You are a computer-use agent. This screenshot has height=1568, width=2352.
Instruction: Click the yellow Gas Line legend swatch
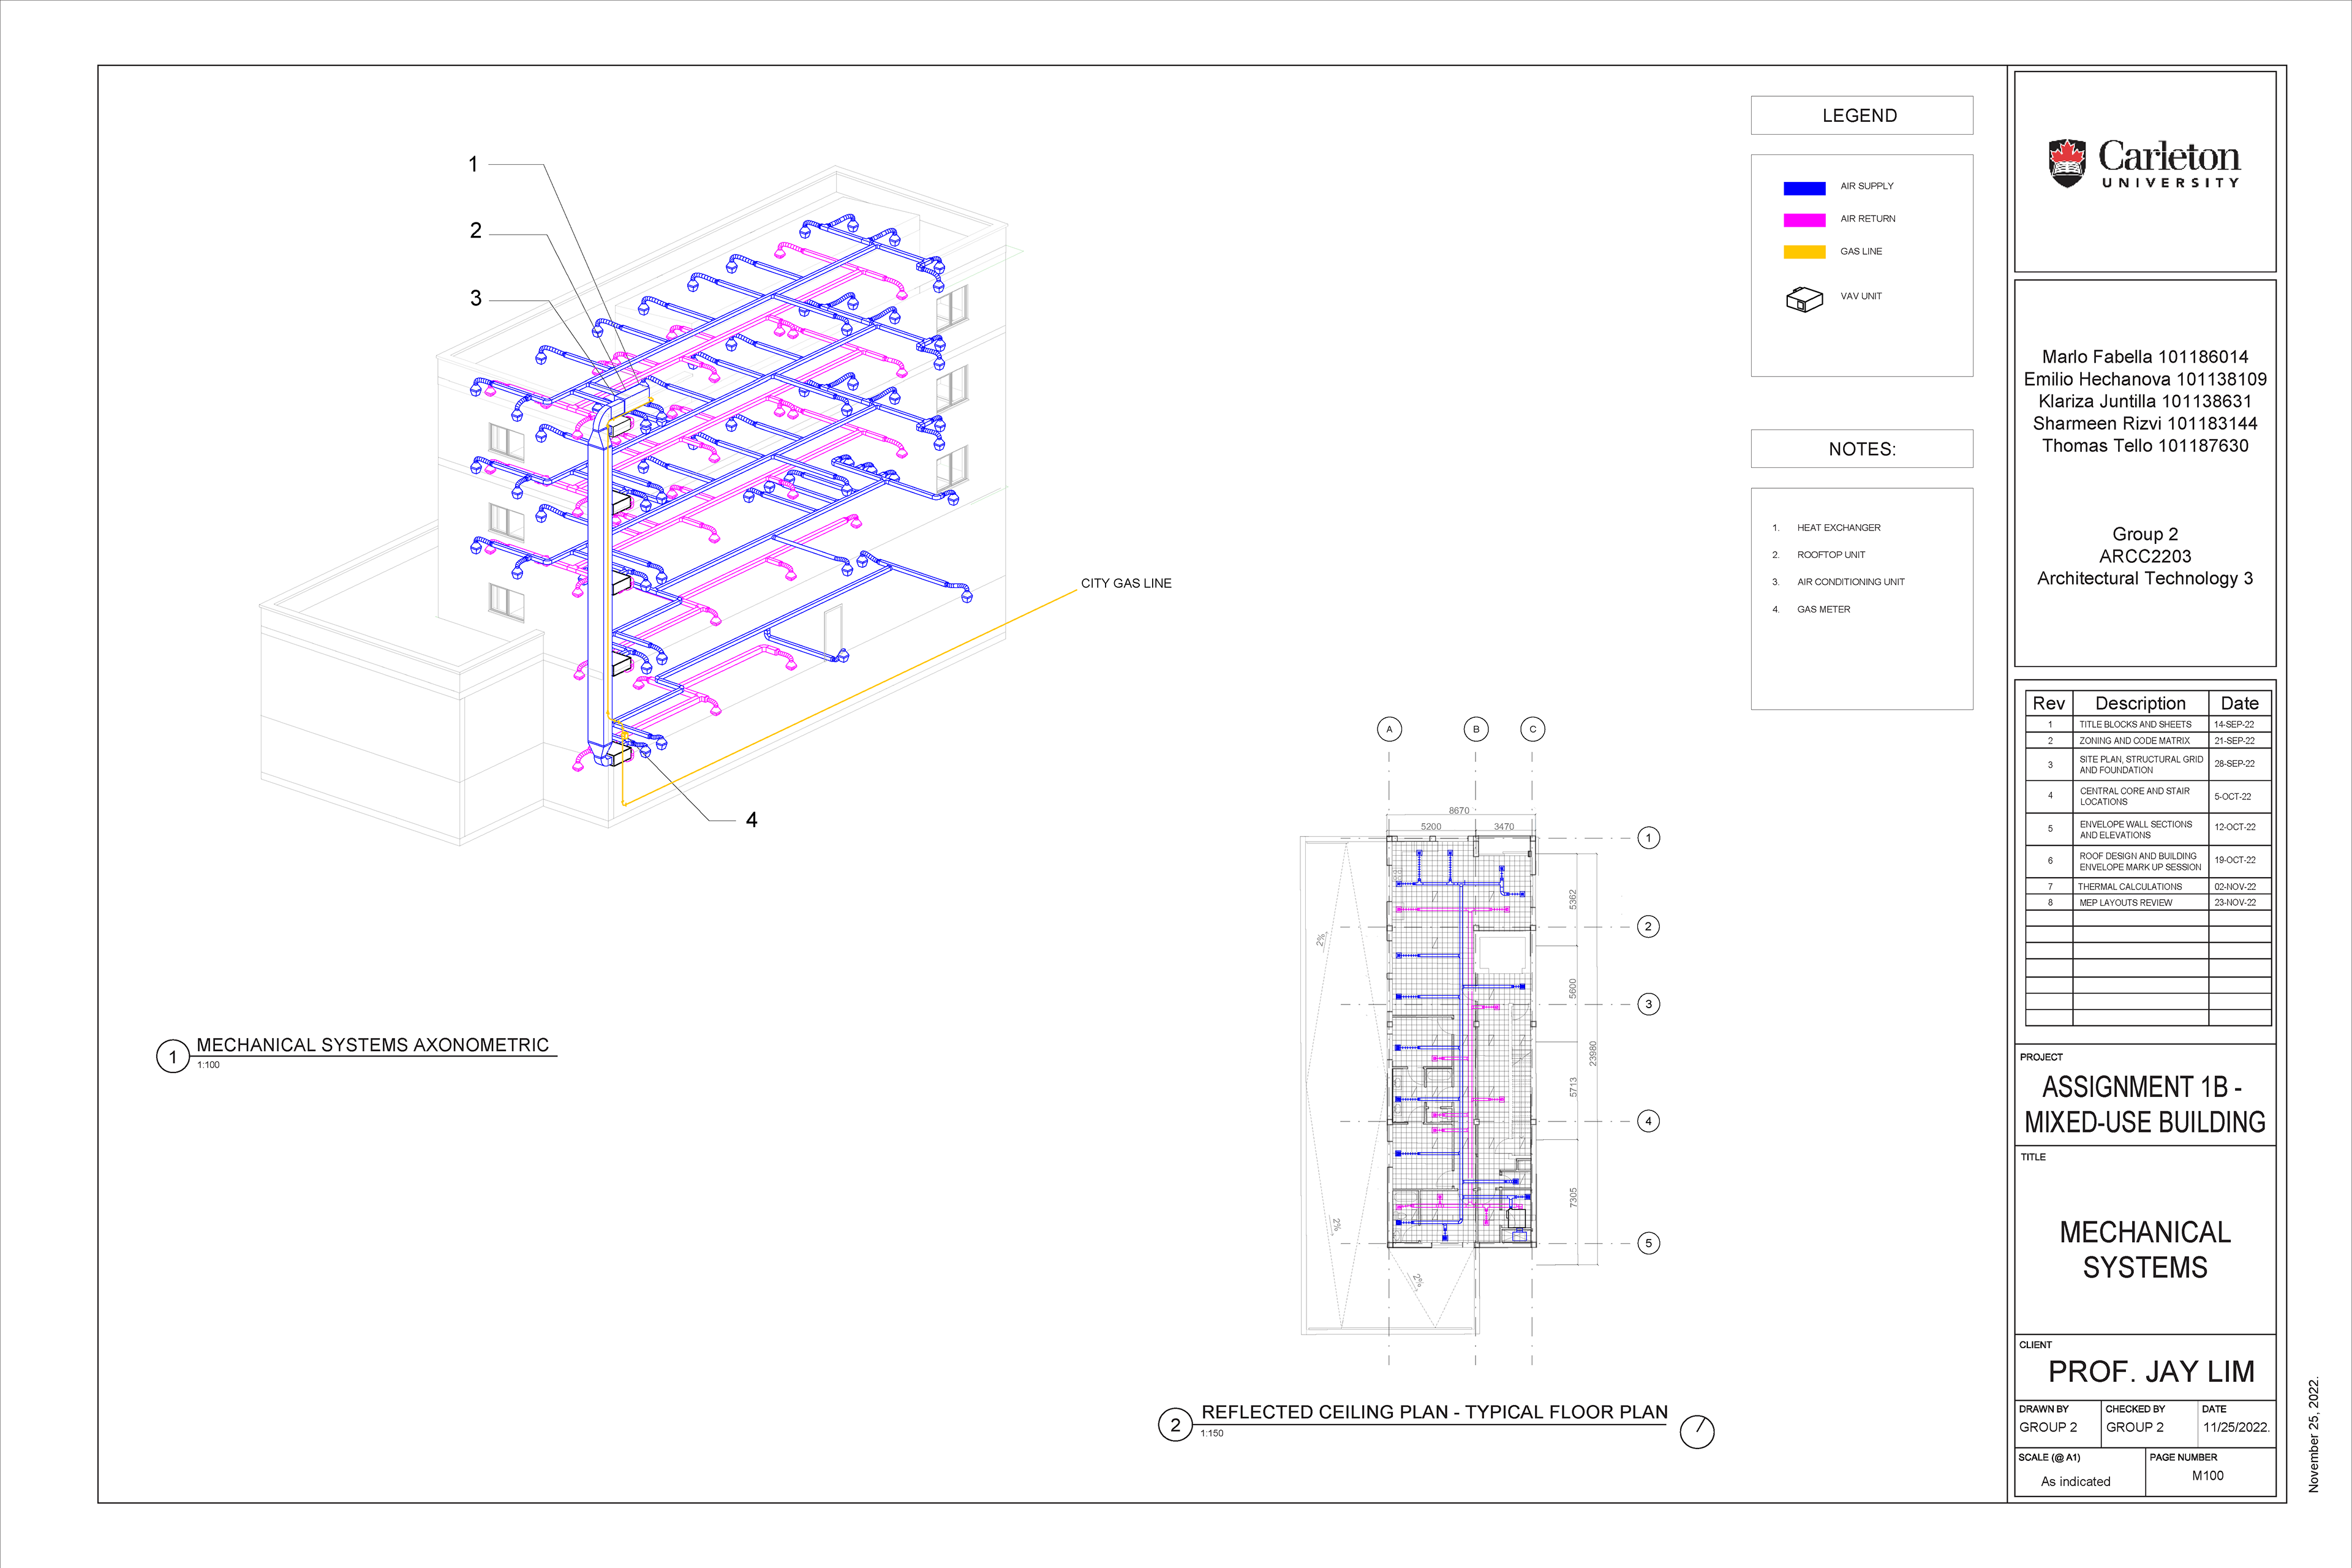(x=1804, y=252)
